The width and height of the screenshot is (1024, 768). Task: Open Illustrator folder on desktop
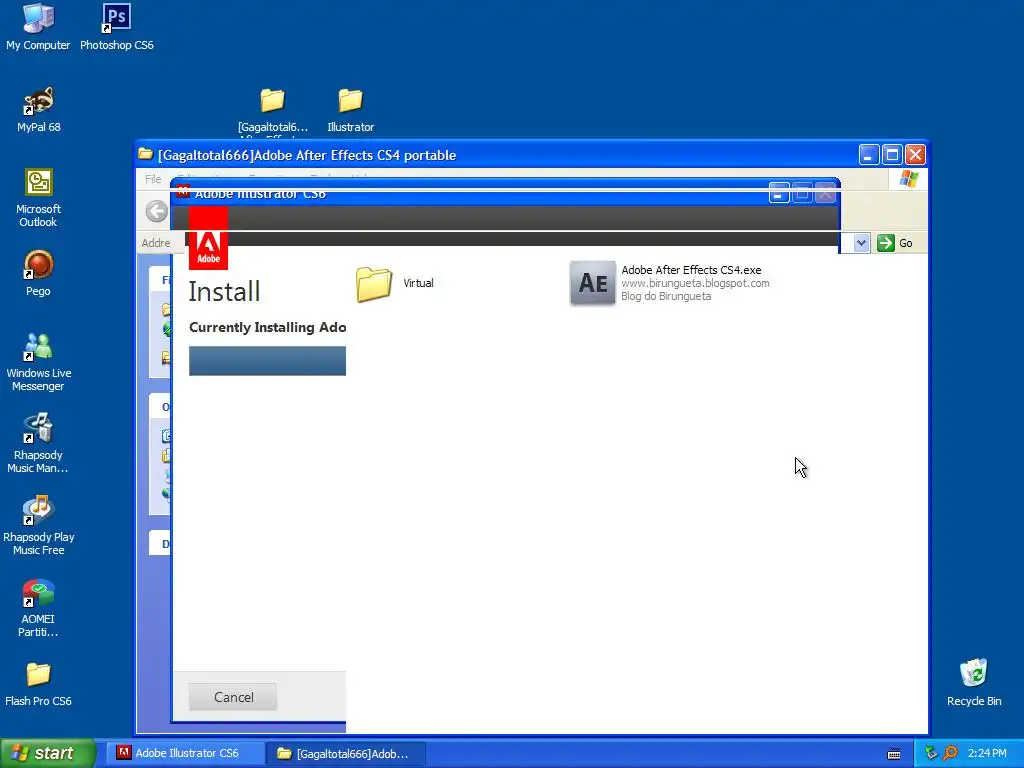[351, 110]
